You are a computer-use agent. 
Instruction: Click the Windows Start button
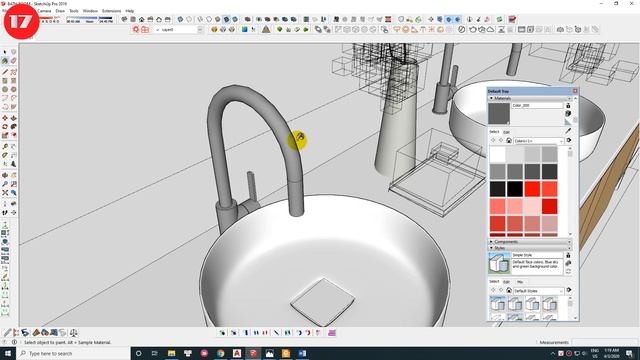[8, 353]
